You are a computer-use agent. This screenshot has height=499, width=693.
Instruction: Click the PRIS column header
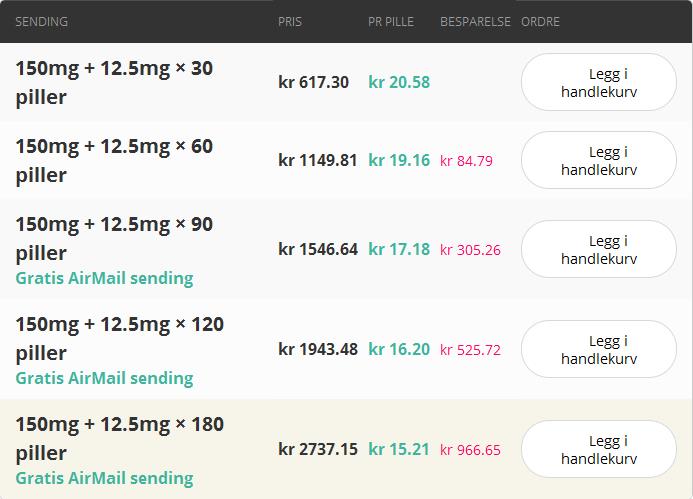pyautogui.click(x=290, y=22)
